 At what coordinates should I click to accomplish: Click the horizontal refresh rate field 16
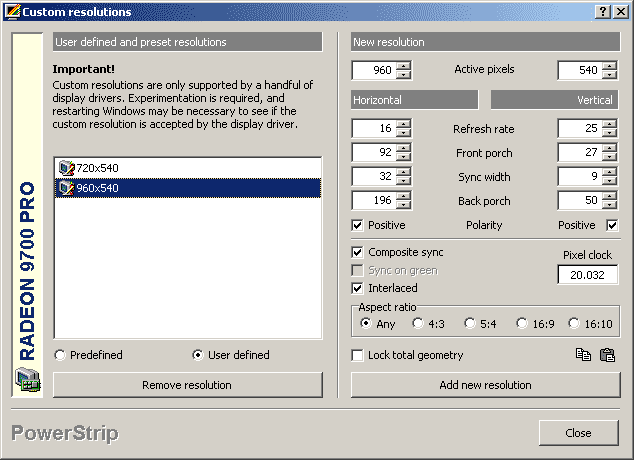(x=374, y=129)
